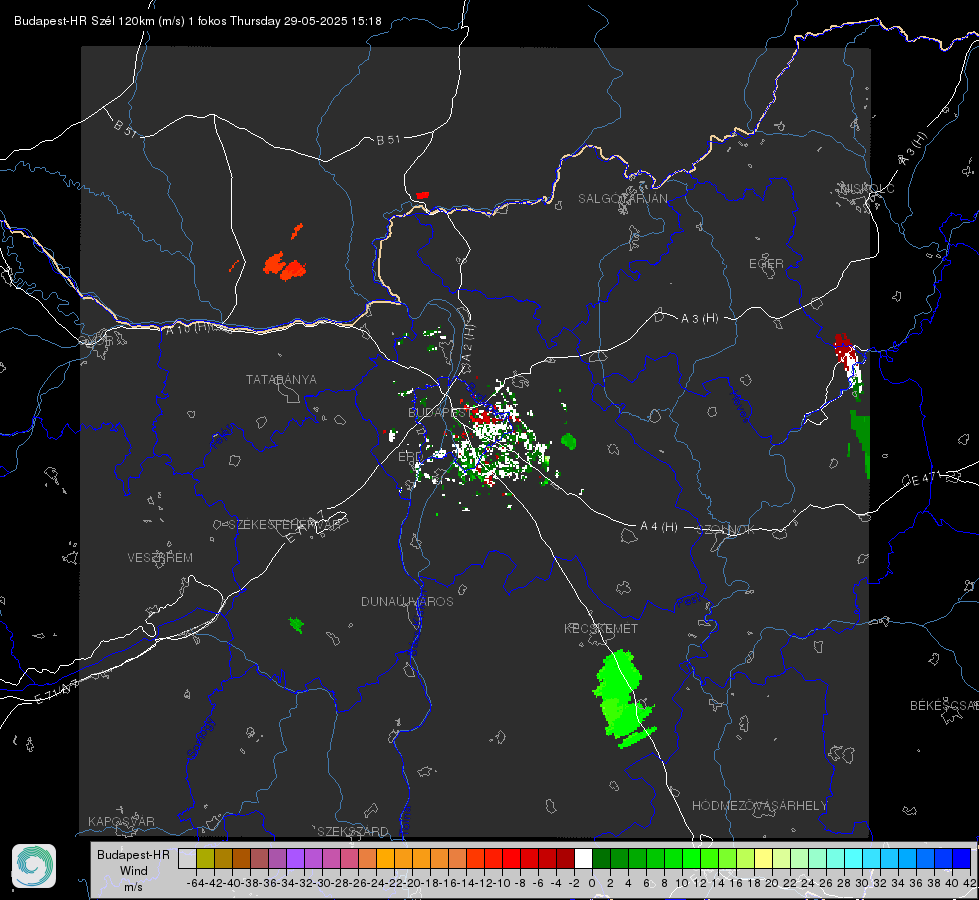Pick the dark blue swatch at the legend's right end
This screenshot has height=900, width=979.
[x=962, y=858]
